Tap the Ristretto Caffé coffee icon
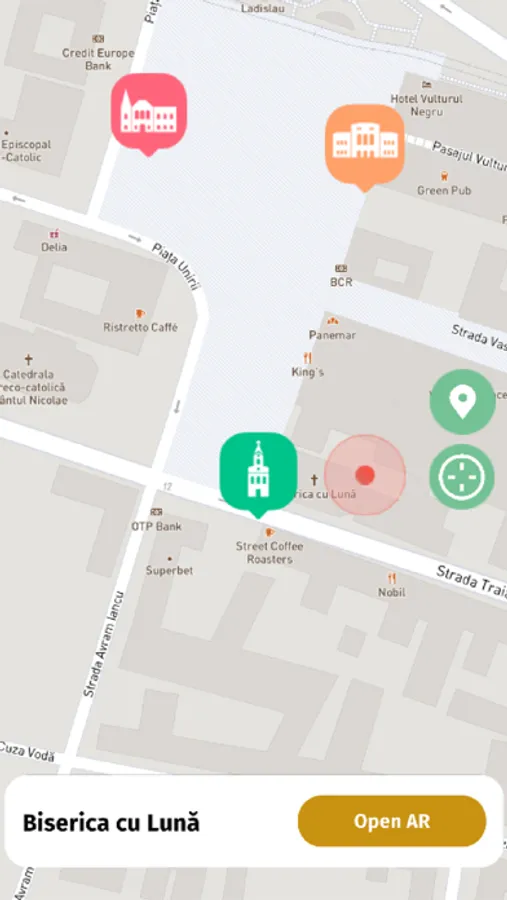 point(140,313)
